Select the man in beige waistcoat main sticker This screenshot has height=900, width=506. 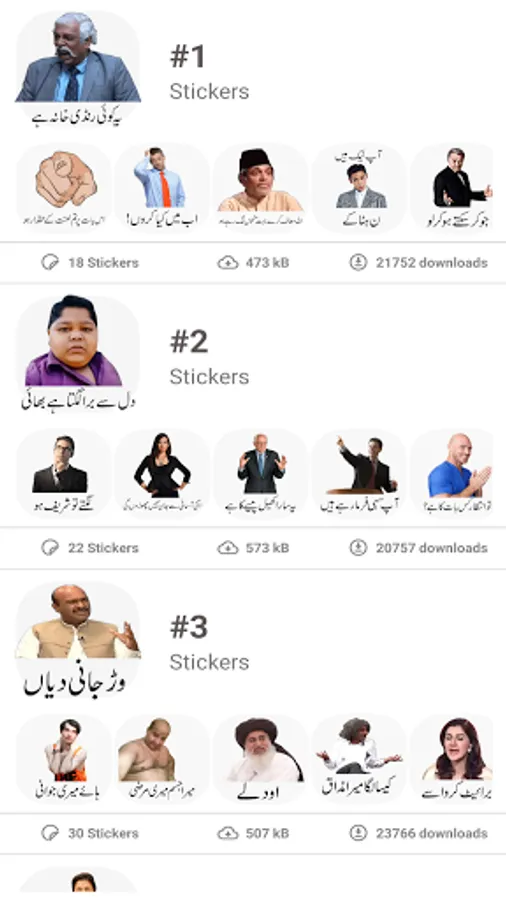point(77,640)
